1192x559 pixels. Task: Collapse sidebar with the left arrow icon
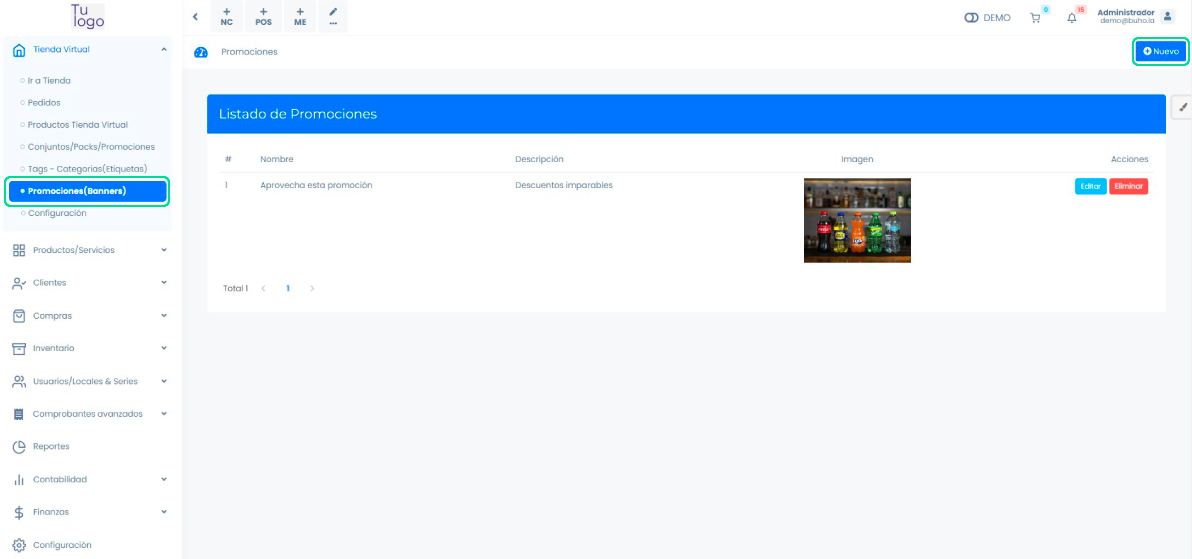(x=195, y=17)
